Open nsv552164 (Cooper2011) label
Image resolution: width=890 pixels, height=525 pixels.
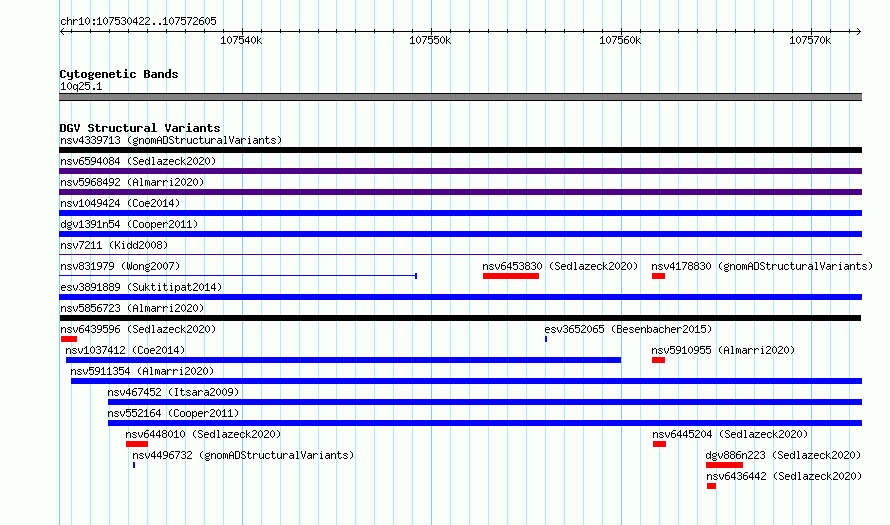(173, 413)
